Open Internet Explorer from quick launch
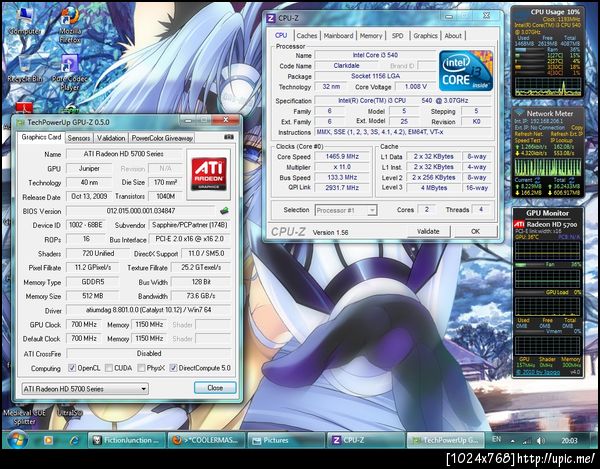Viewport: 600px width, 469px height. pos(75,440)
